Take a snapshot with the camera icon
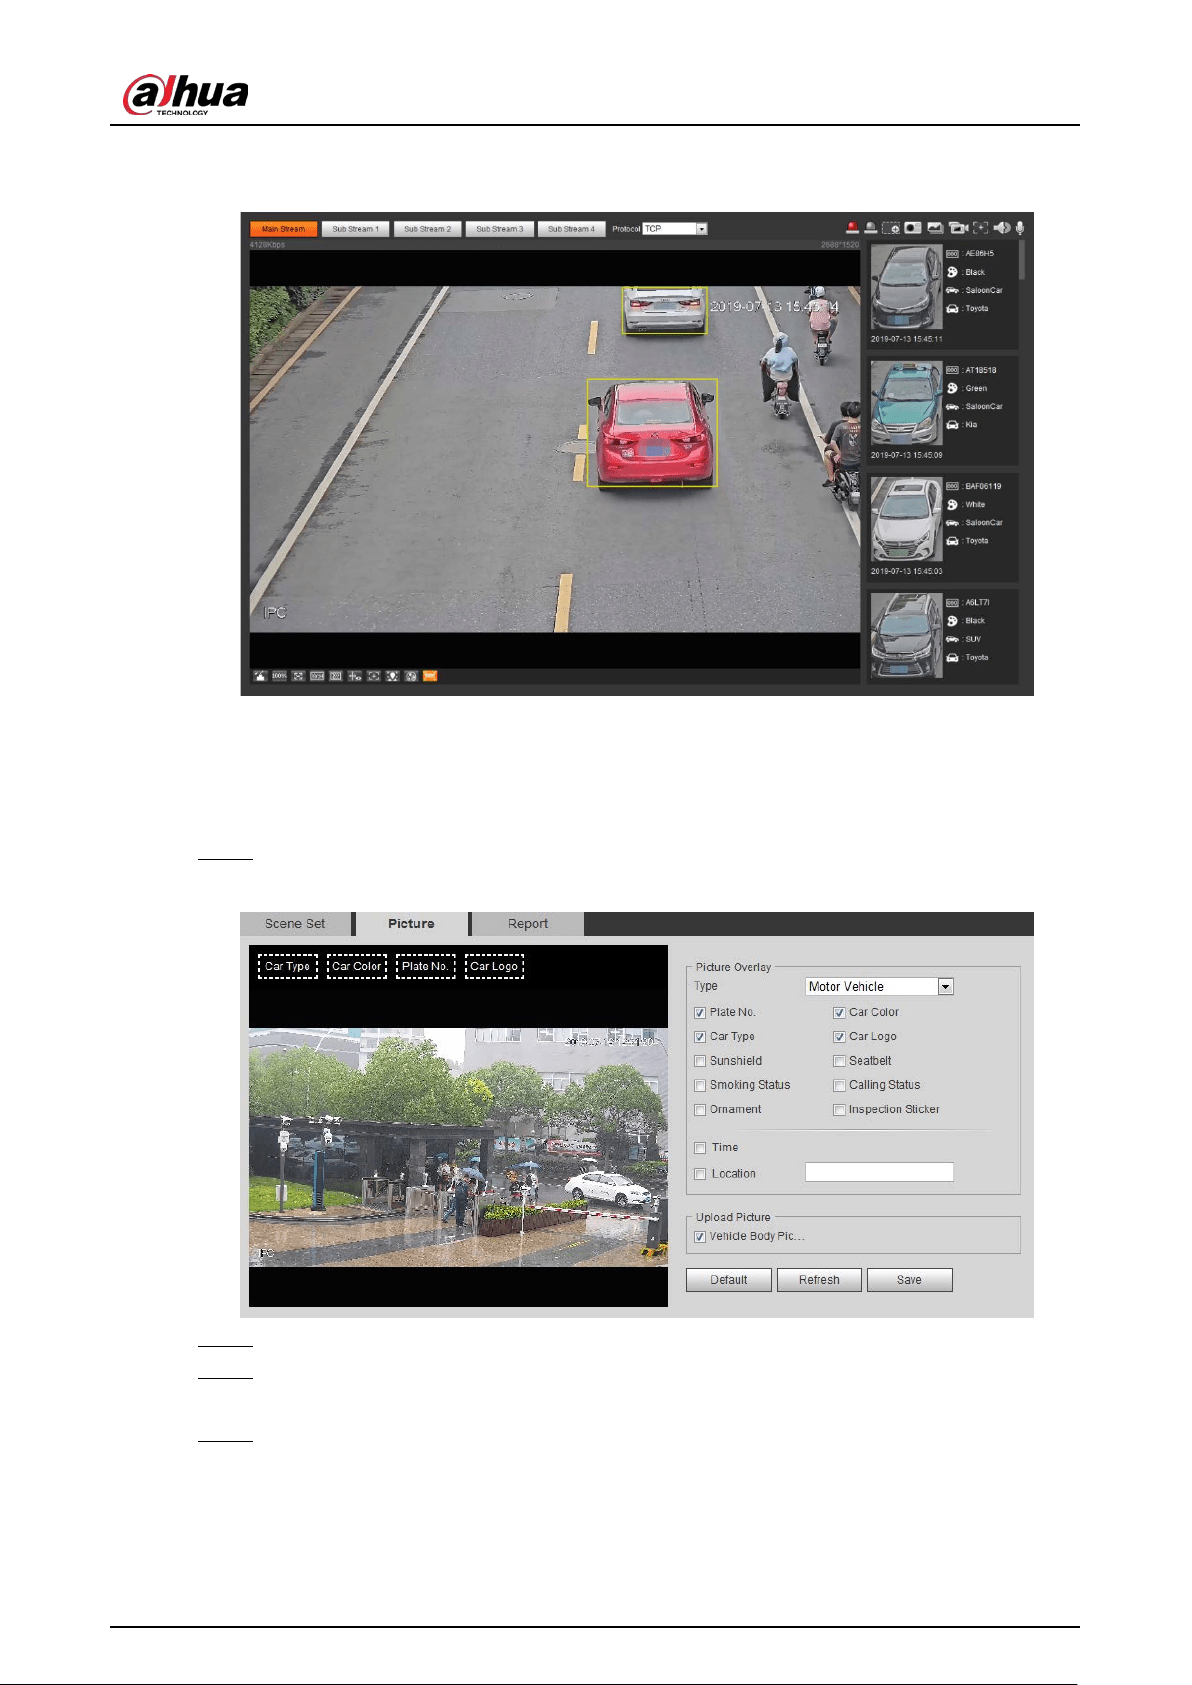1192x1685 pixels. tap(913, 228)
